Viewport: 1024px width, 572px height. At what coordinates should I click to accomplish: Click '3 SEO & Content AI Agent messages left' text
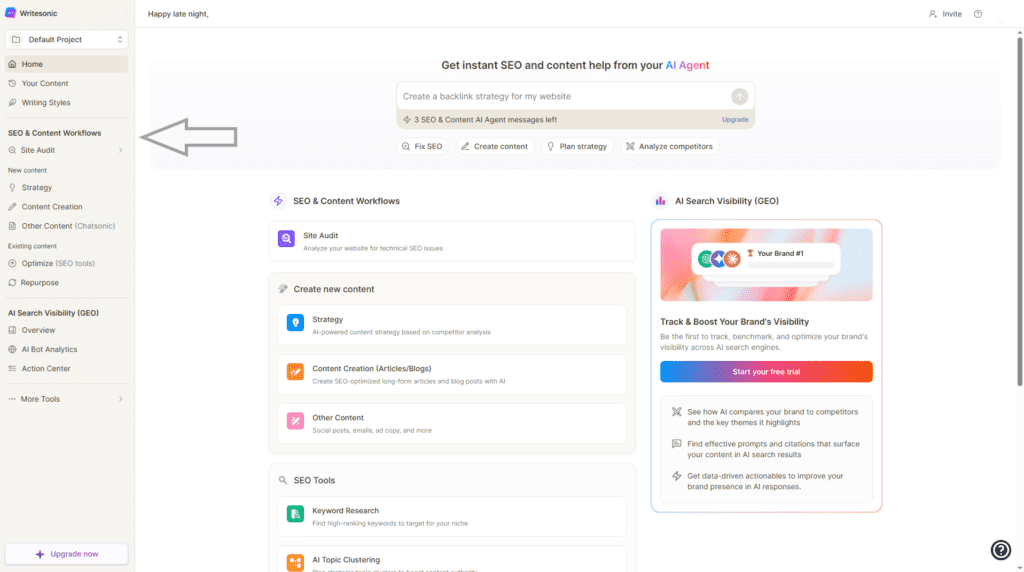click(485, 119)
